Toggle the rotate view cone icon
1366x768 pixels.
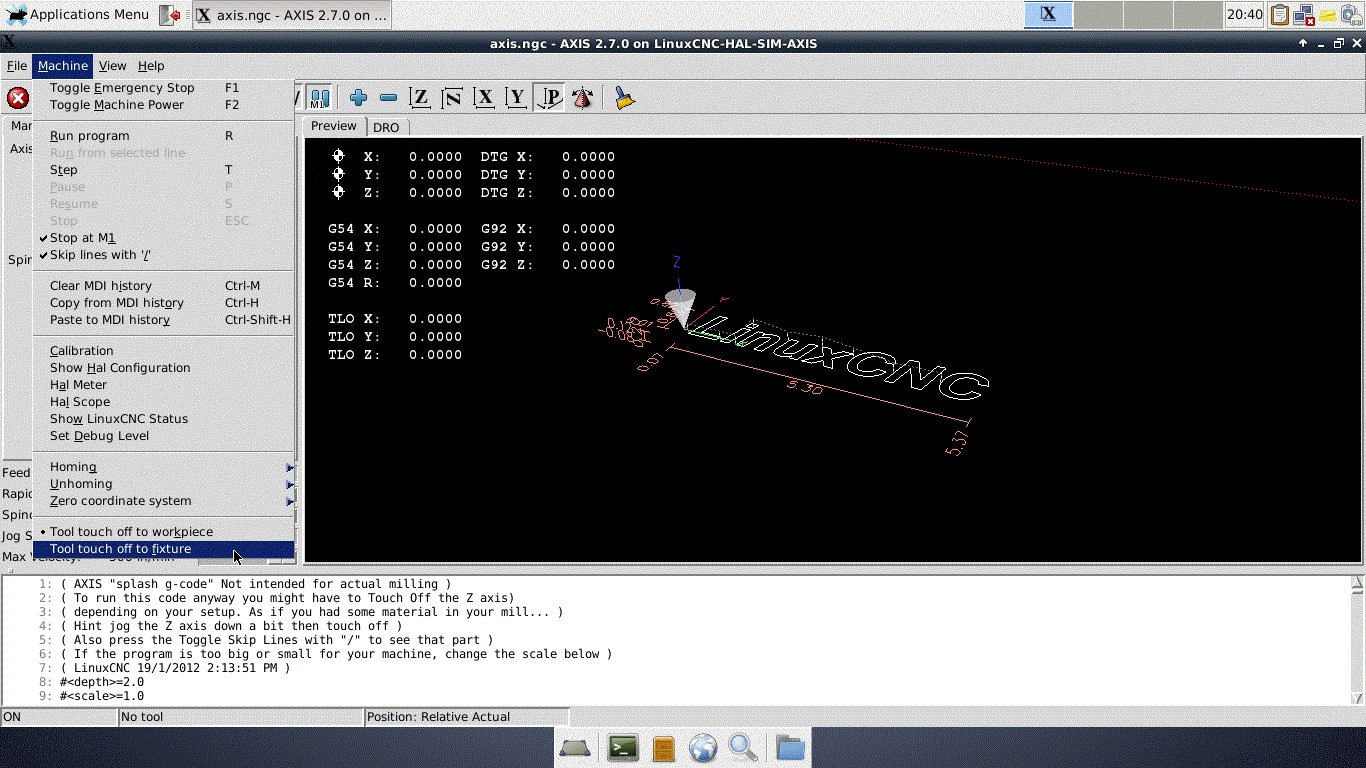[582, 97]
